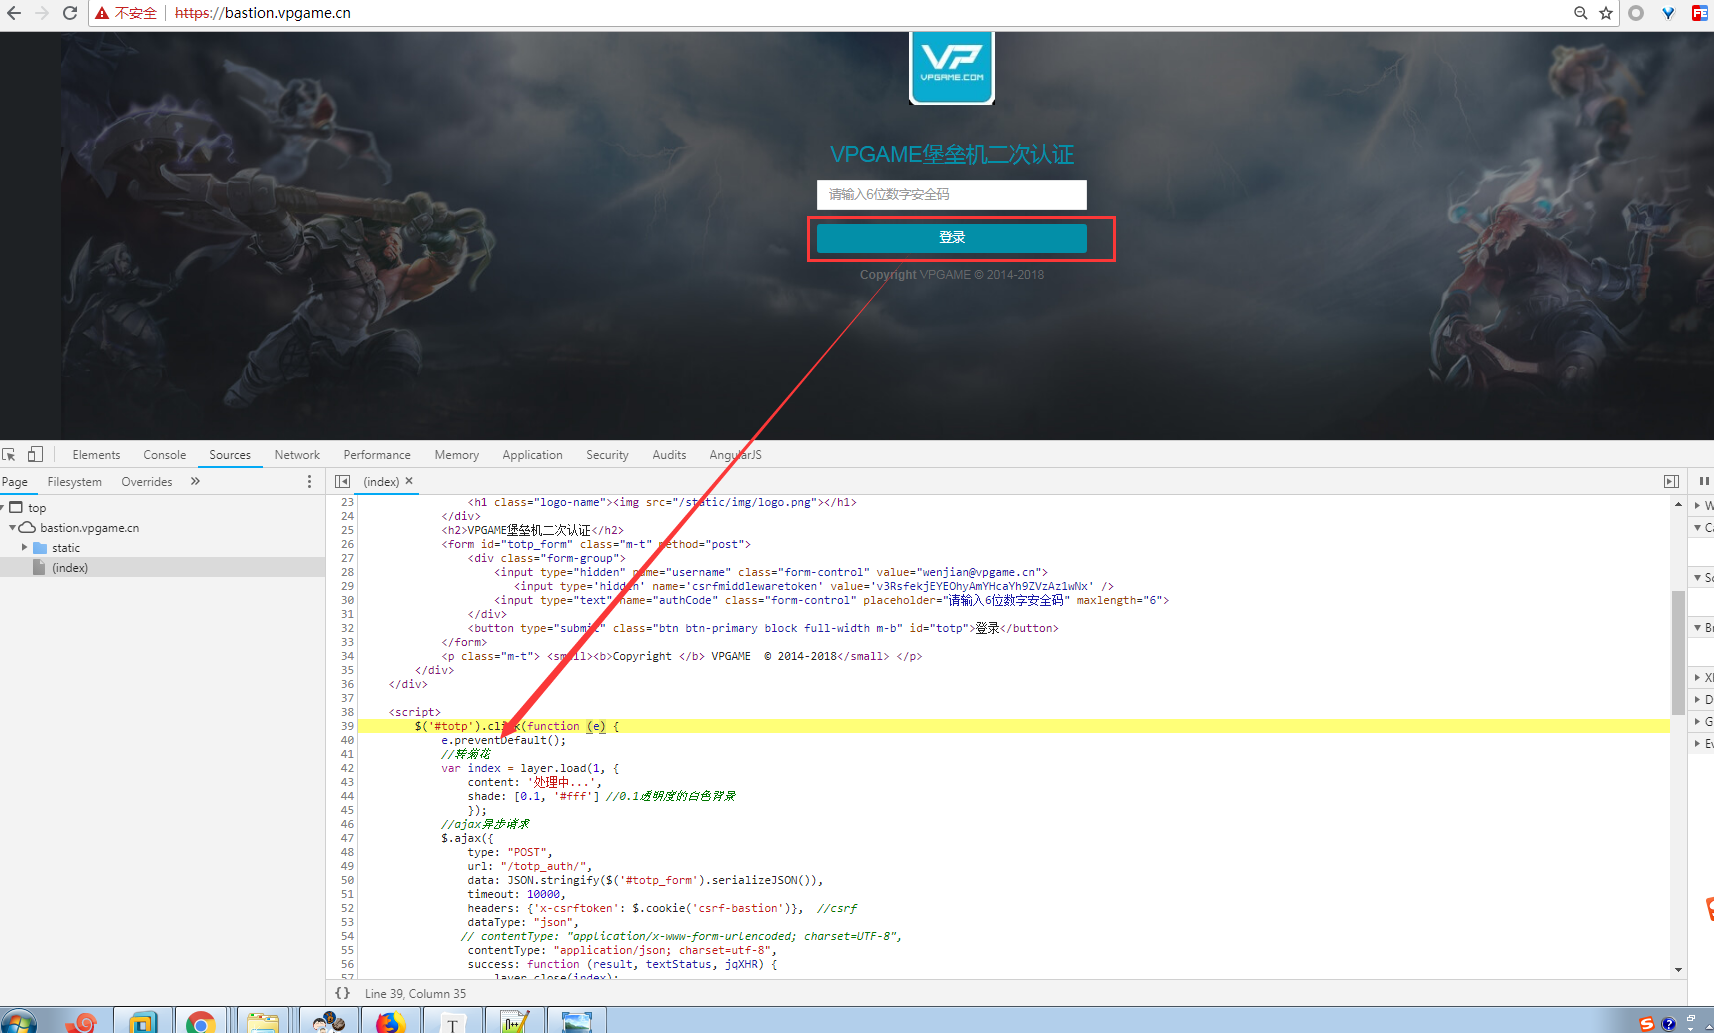1714x1033 pixels.
Task: Open the Notepad++ taskbar icon
Action: 514,1022
